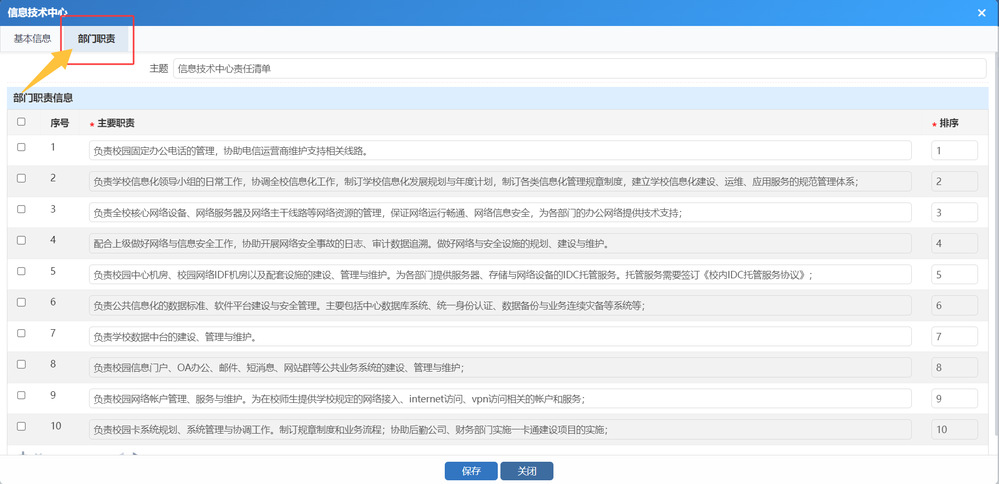Click the 关闭 button

pyautogui.click(x=527, y=471)
